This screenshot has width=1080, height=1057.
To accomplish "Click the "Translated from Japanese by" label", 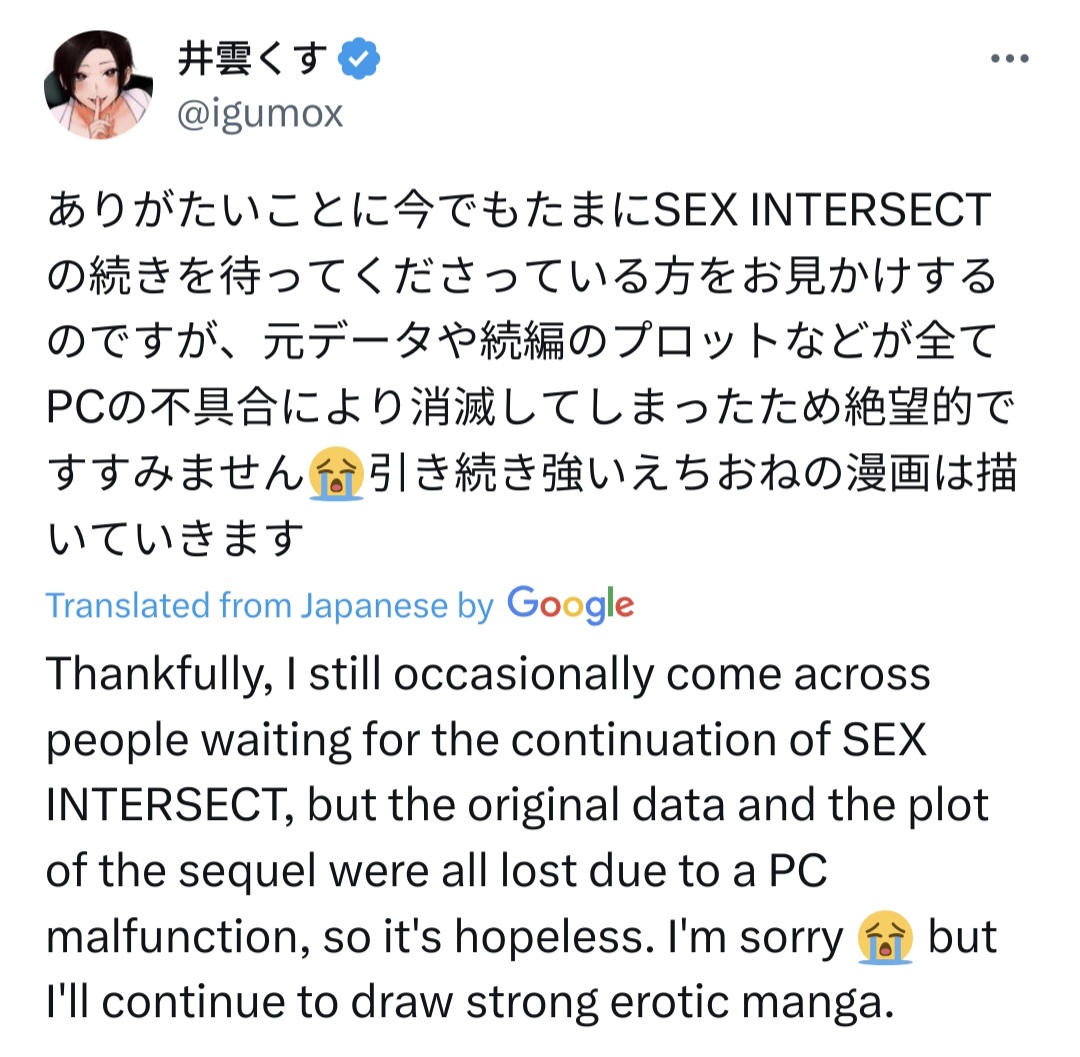I will click(x=270, y=606).
